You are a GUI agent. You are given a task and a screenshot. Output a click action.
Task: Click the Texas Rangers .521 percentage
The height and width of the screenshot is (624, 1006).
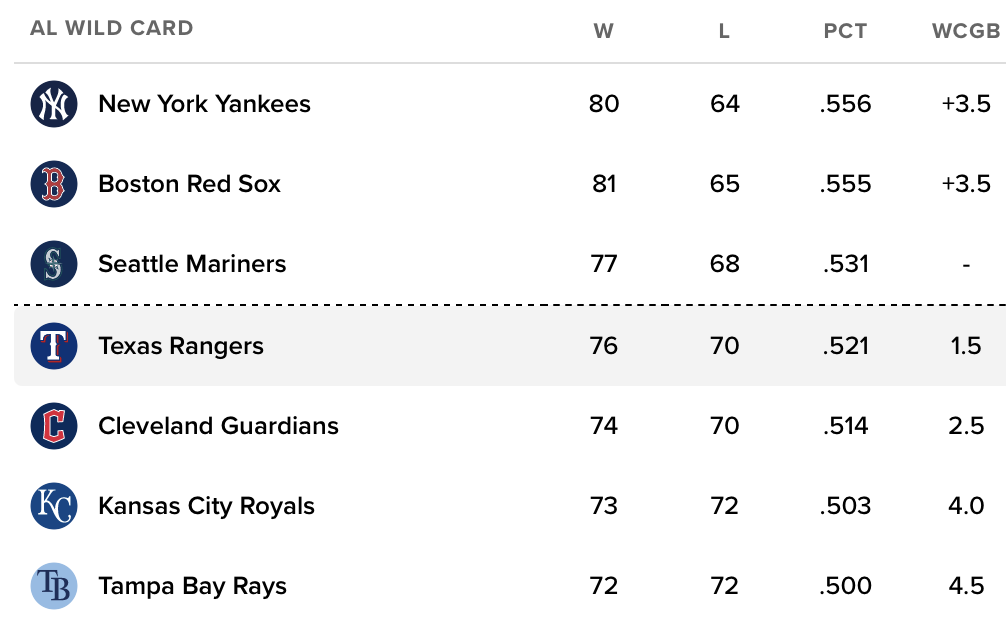pos(846,346)
